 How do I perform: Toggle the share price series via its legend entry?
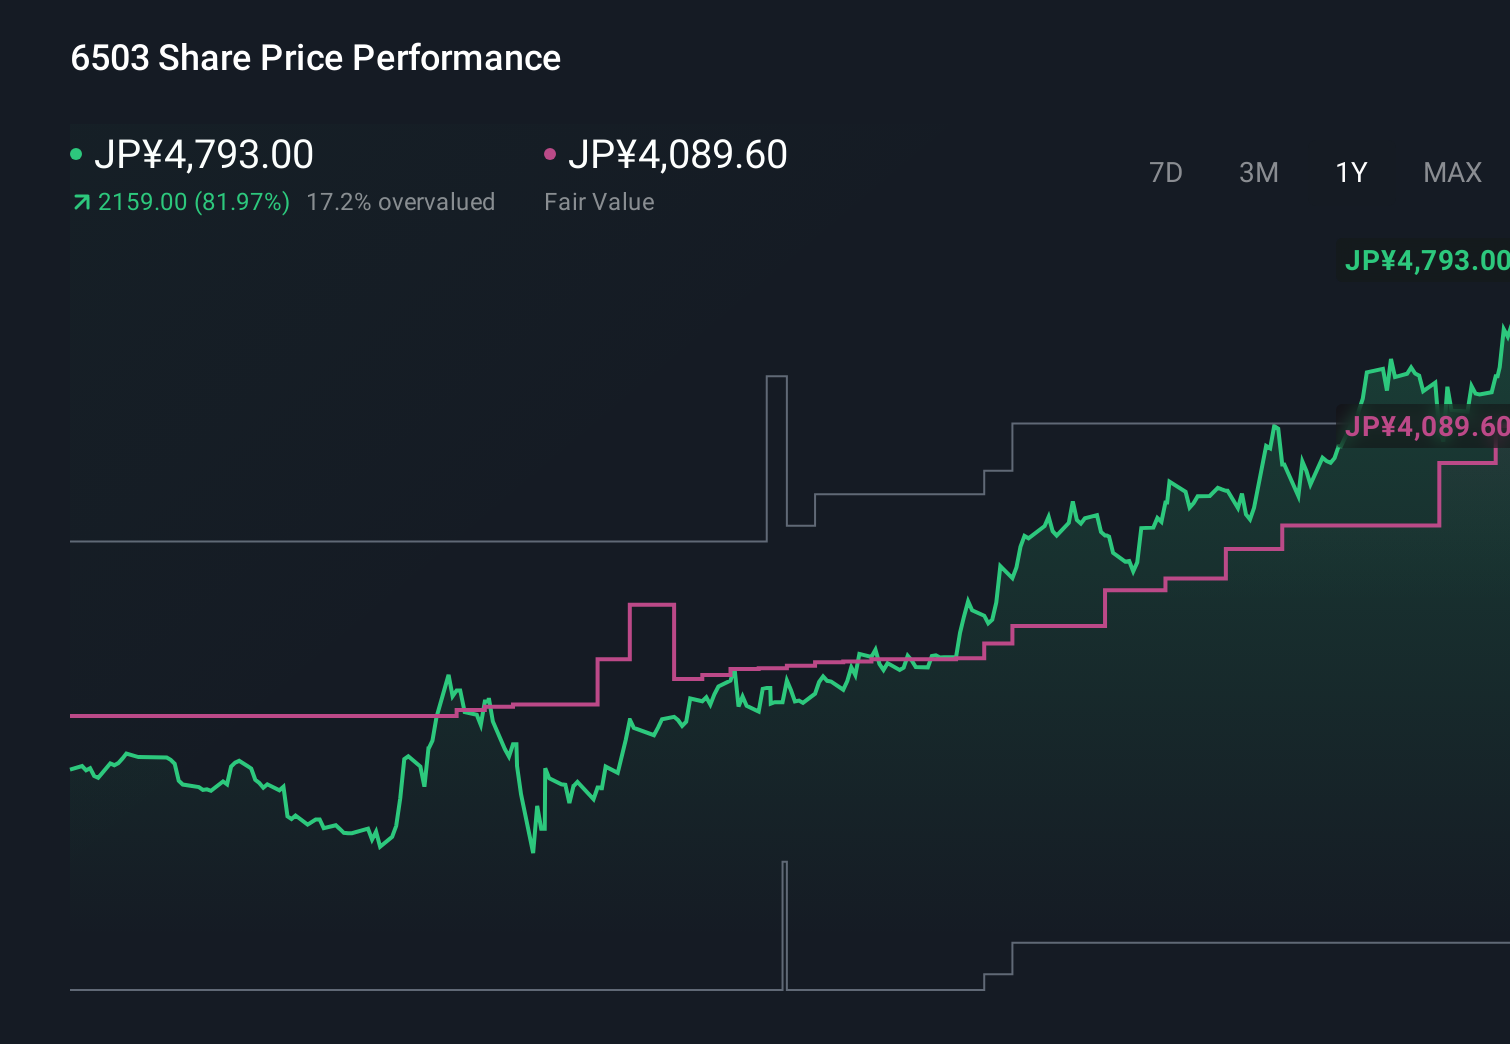pyautogui.click(x=205, y=153)
